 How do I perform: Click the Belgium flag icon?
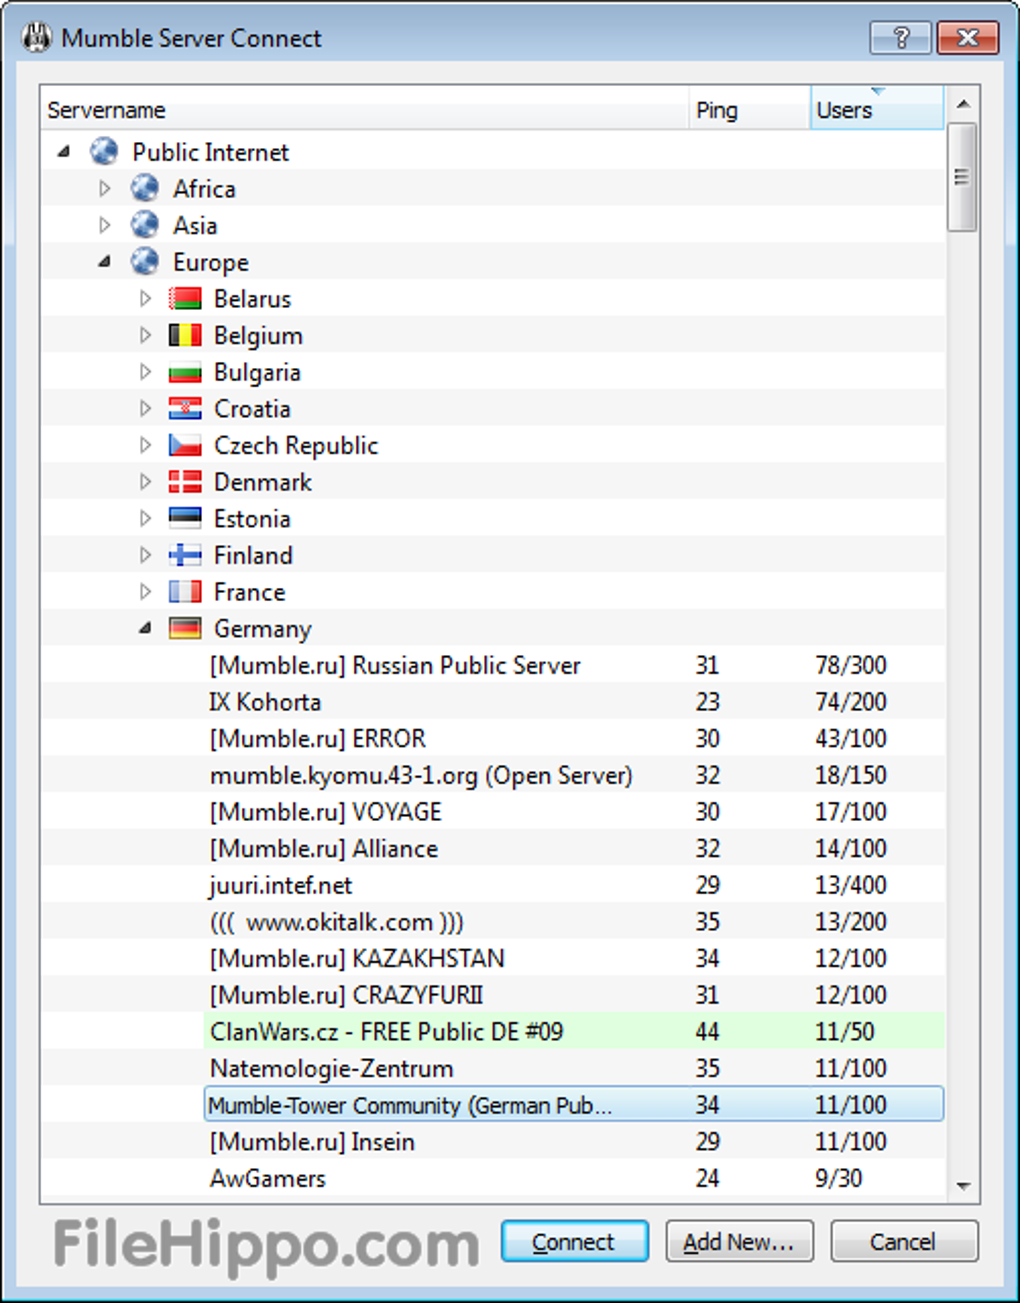[185, 335]
